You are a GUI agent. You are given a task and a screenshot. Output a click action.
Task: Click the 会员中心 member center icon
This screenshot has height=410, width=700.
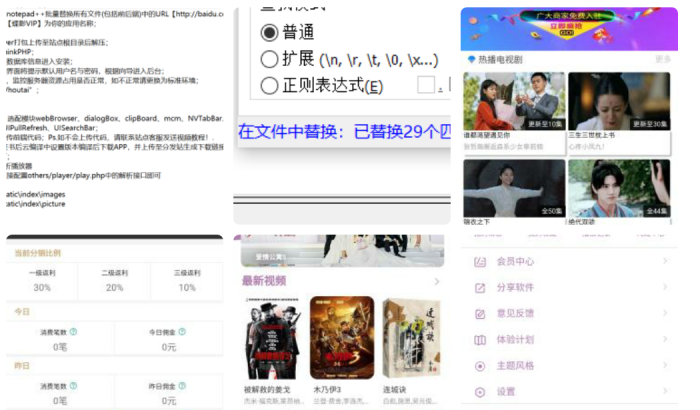[x=480, y=262]
